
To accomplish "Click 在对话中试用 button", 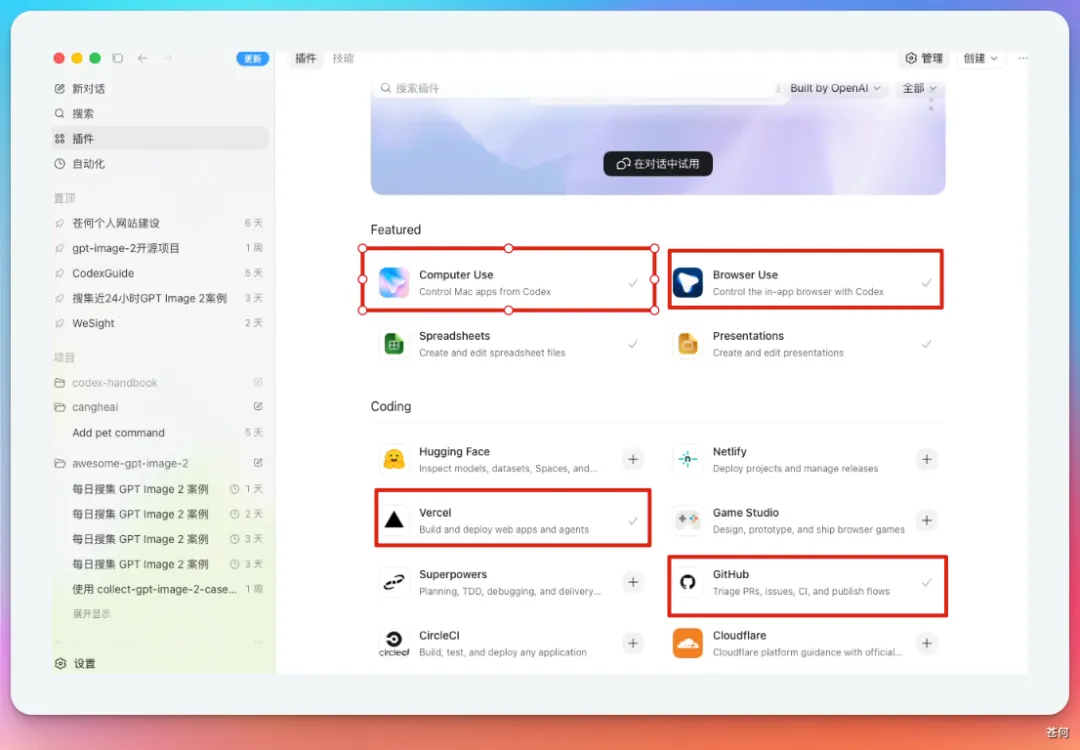I will (x=658, y=164).
